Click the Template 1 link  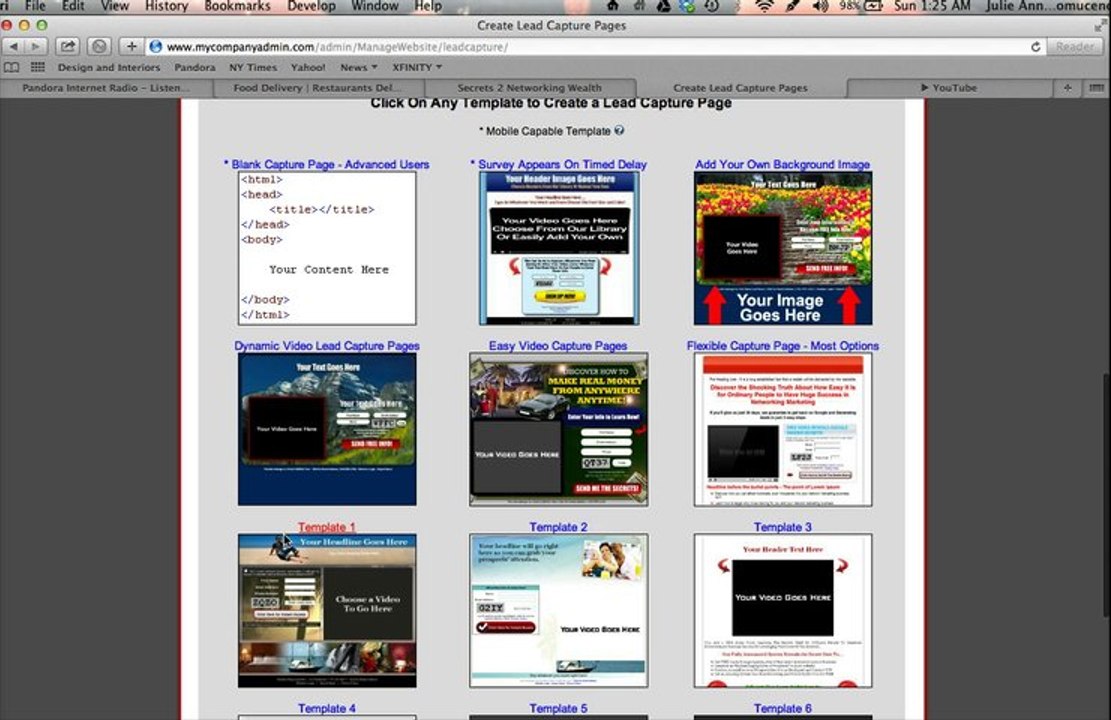click(327, 527)
